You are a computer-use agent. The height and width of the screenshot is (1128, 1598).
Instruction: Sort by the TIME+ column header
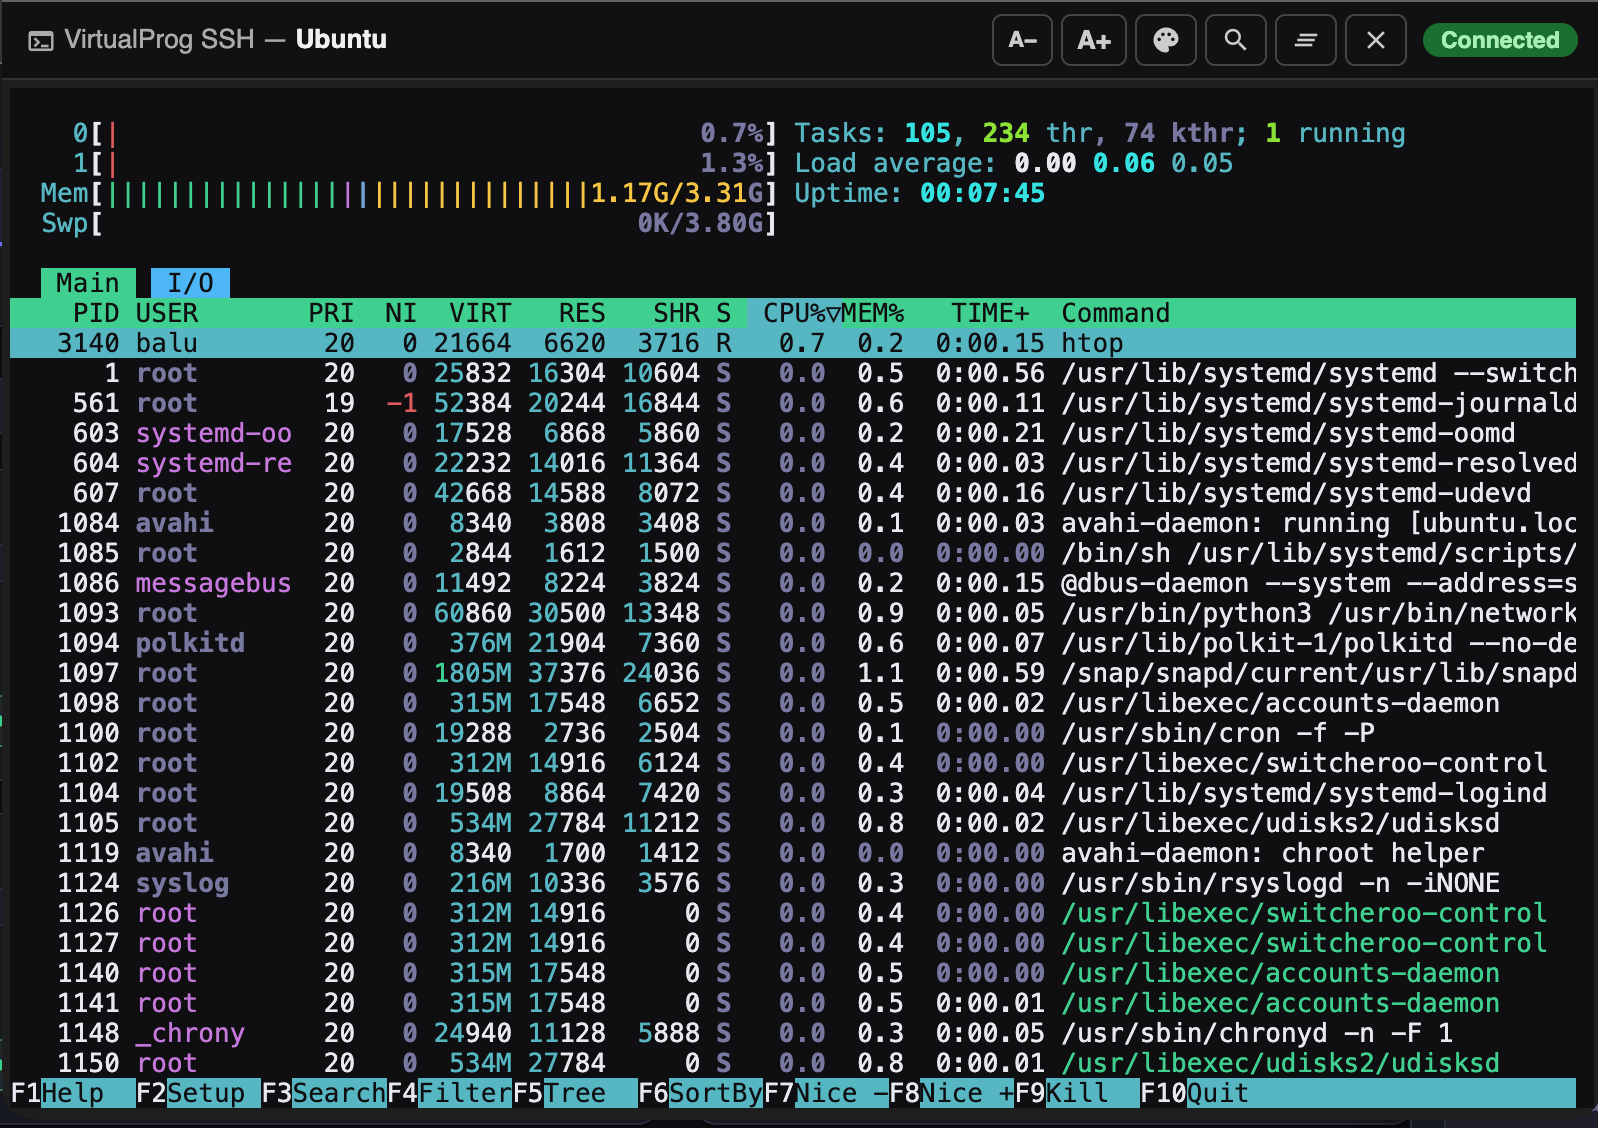coord(990,313)
